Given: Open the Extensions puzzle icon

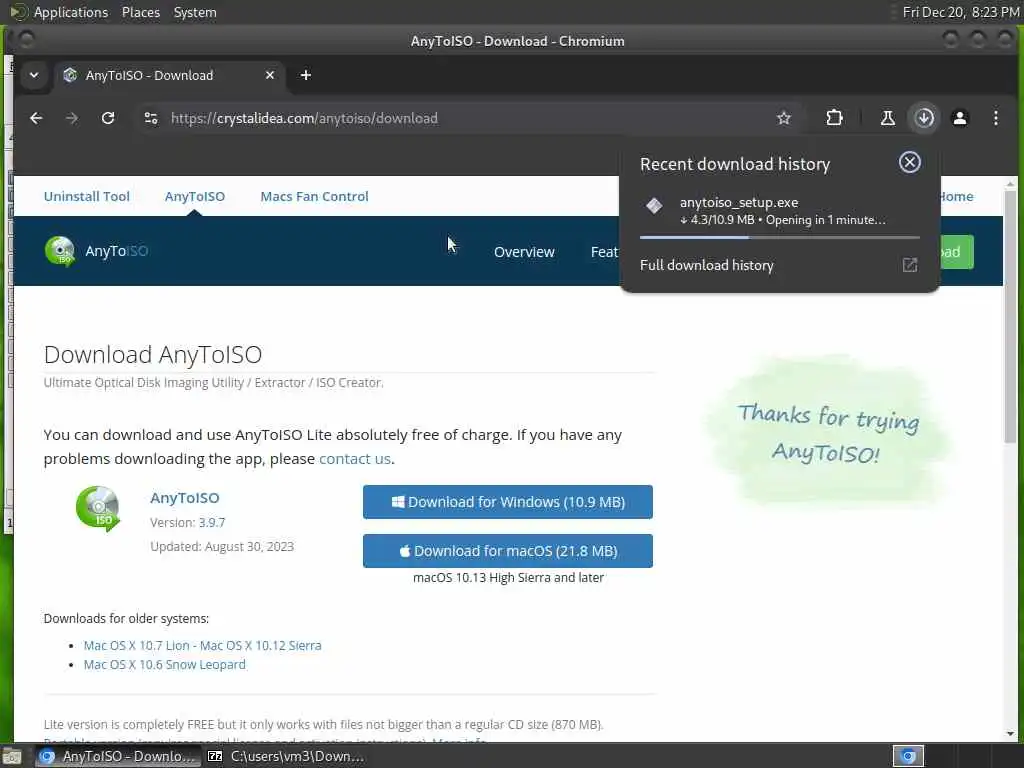Looking at the screenshot, I should pyautogui.click(x=834, y=118).
